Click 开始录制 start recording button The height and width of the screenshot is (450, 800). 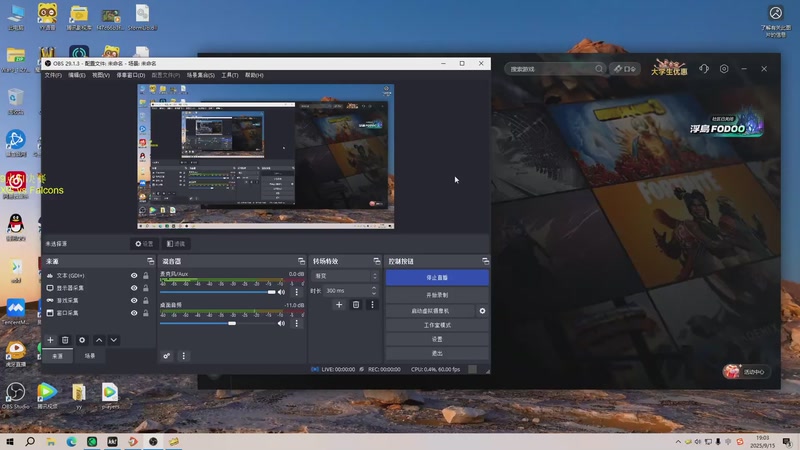click(x=437, y=295)
